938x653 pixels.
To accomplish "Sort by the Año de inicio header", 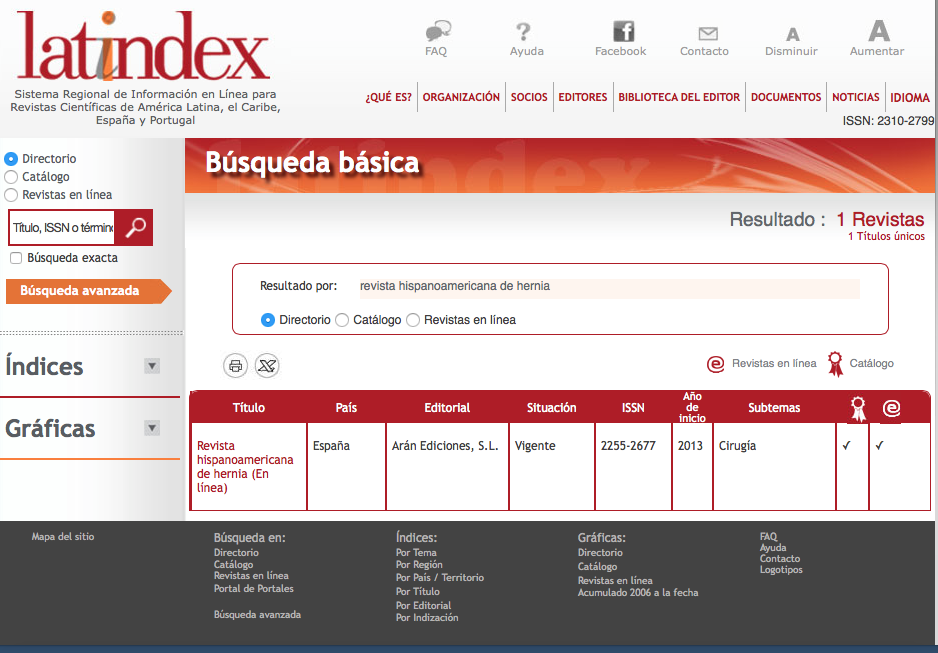I will 692,407.
